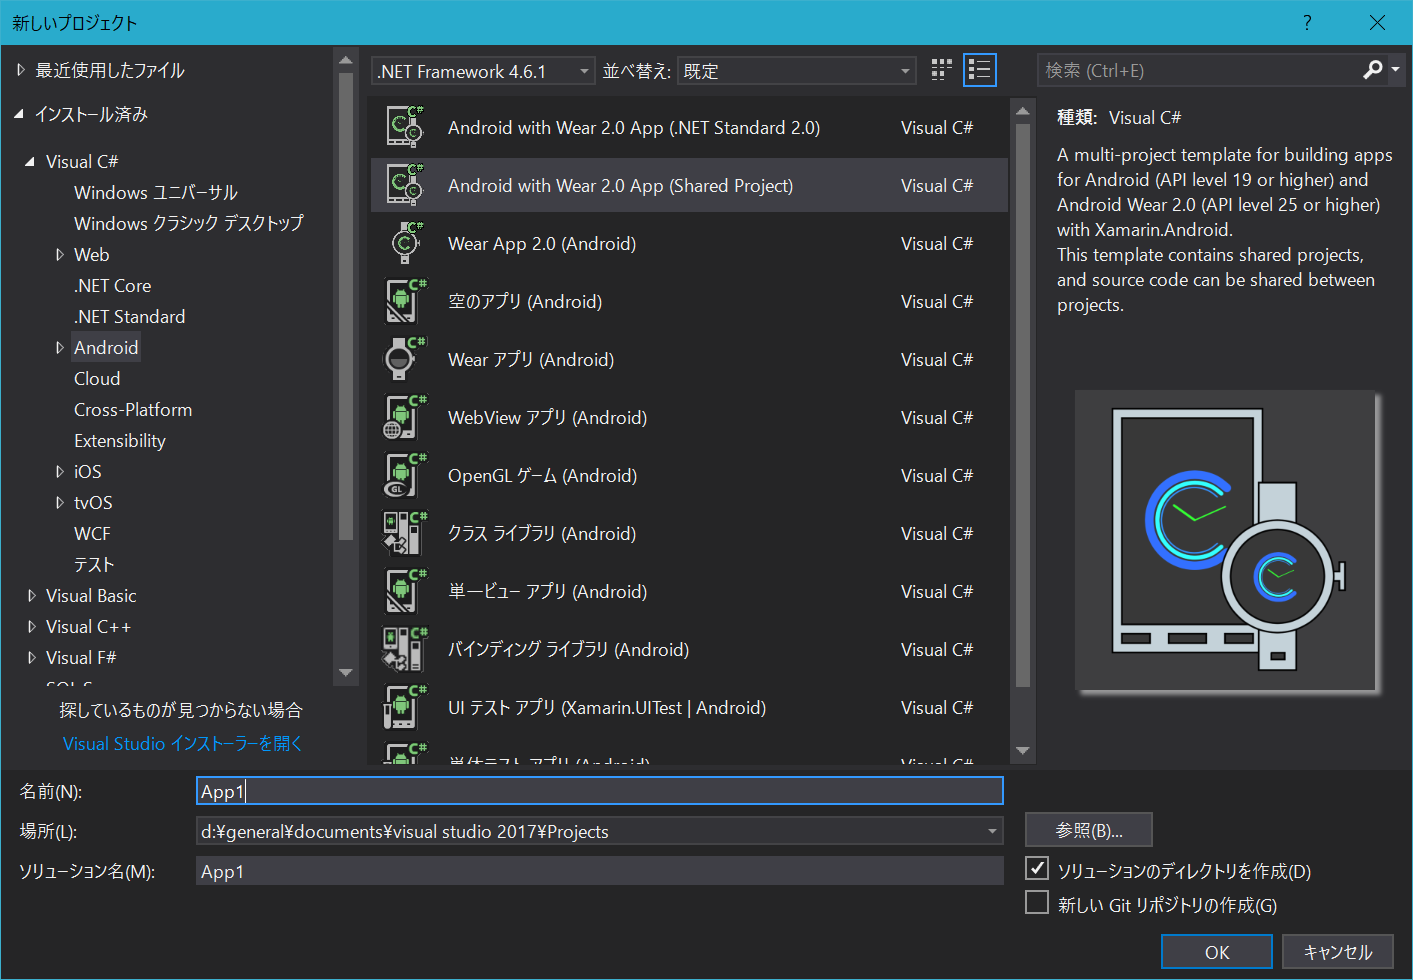
Task: Select the Cloud category
Action: pos(97,378)
